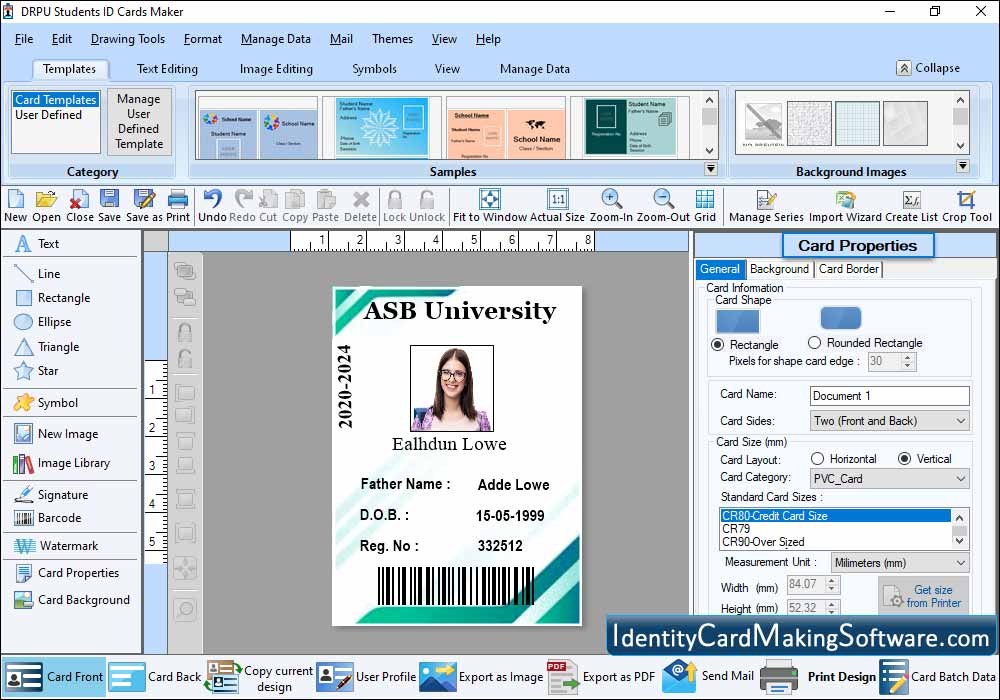The image size is (1000, 700).
Task: Select the Star shape tool
Action: pos(36,370)
